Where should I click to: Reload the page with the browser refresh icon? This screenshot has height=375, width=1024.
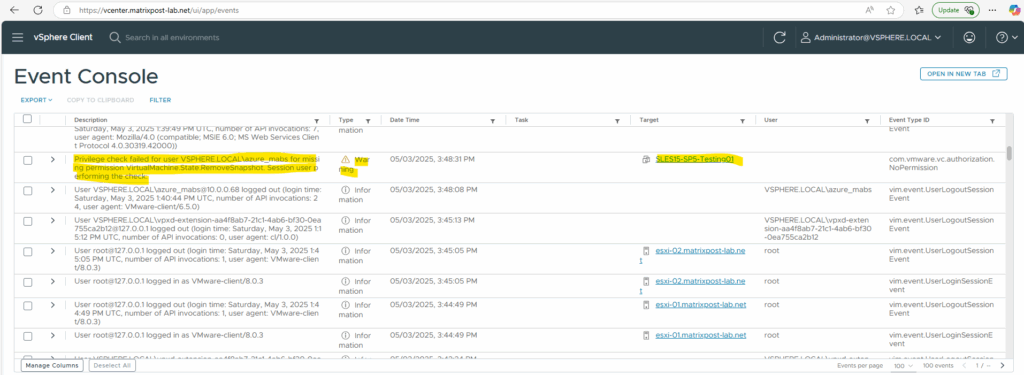point(38,10)
